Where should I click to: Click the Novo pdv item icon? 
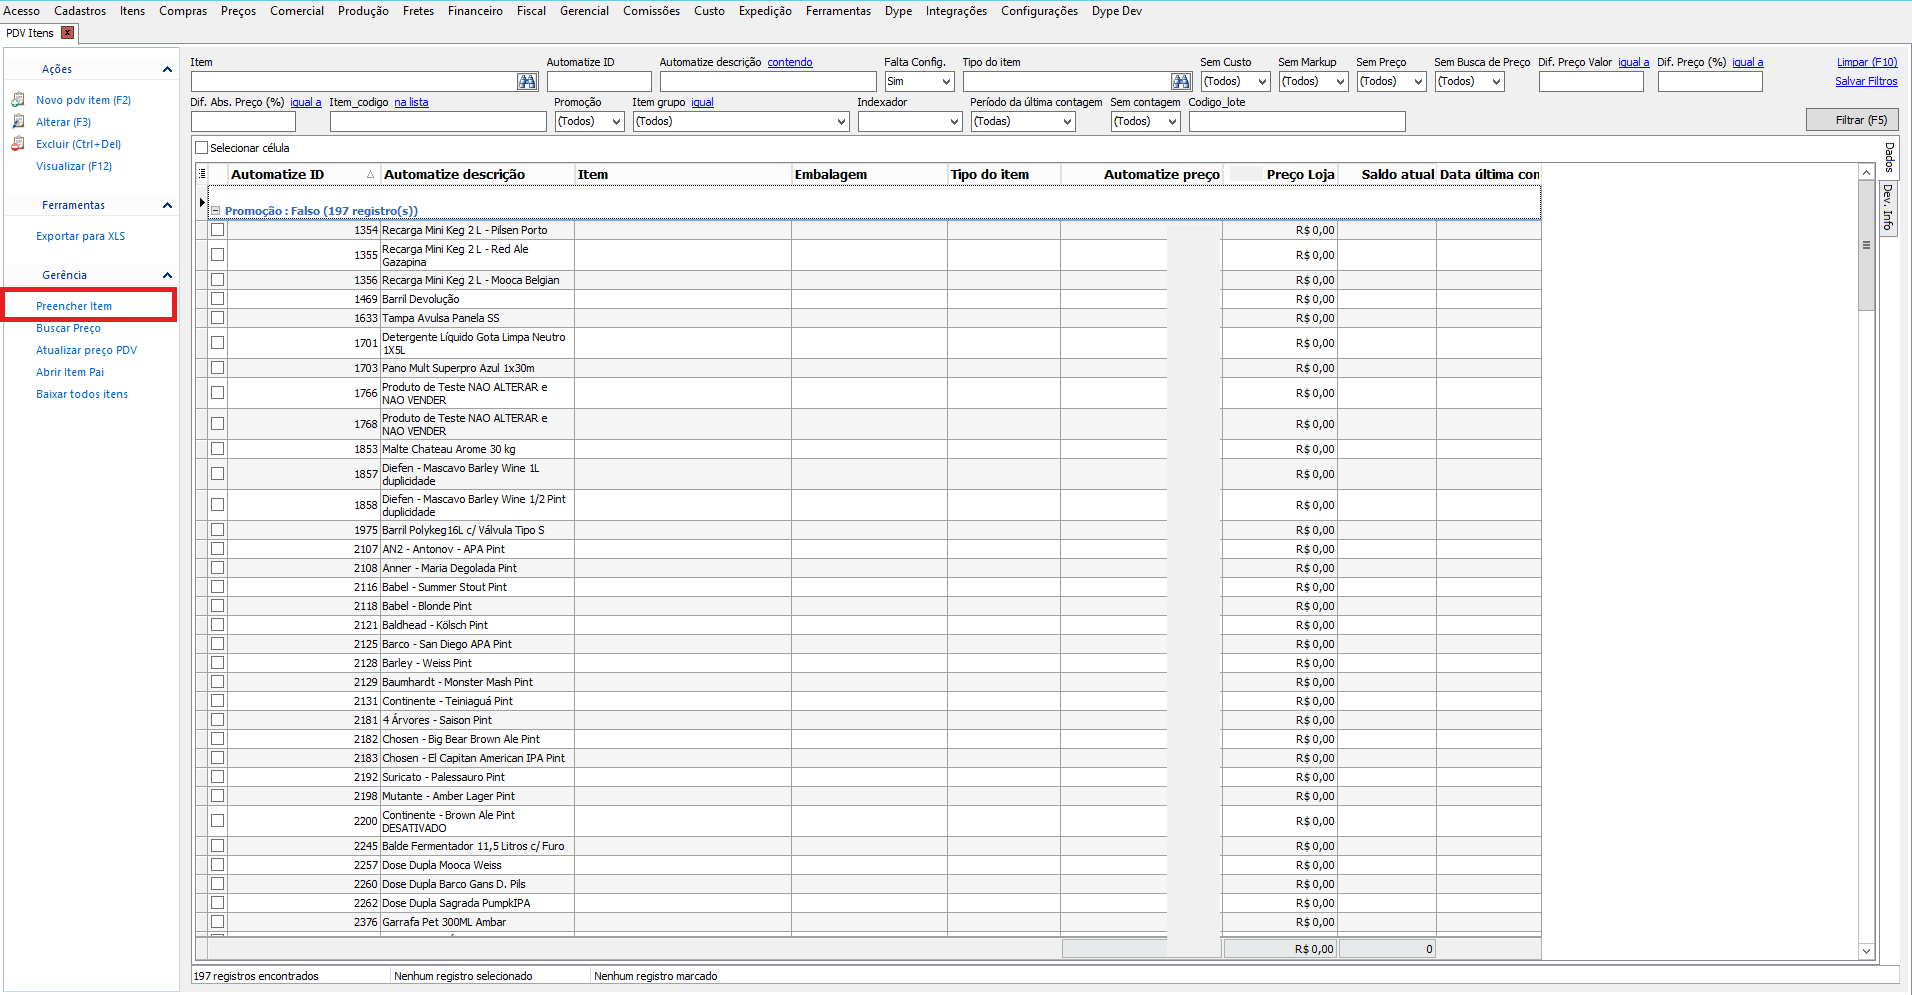point(18,100)
